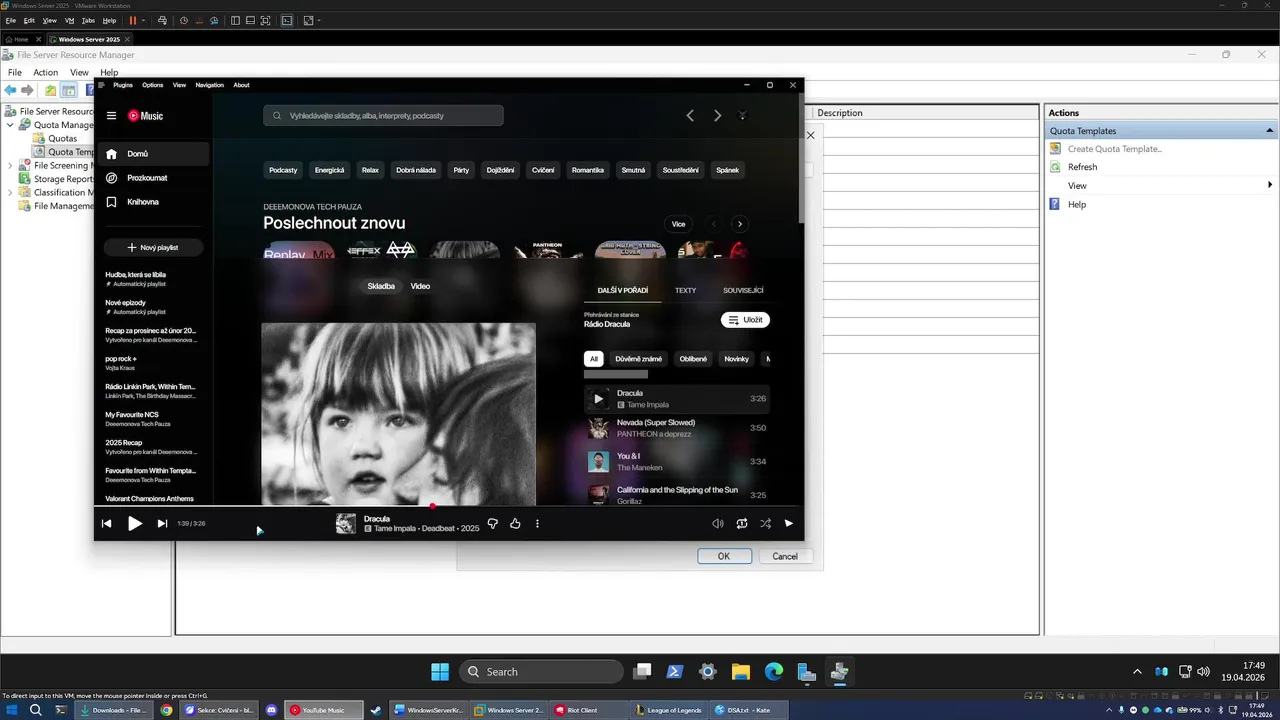Click Back arrow in File Server Resource Manager
Image resolution: width=1280 pixels, height=720 pixels.
click(x=11, y=90)
